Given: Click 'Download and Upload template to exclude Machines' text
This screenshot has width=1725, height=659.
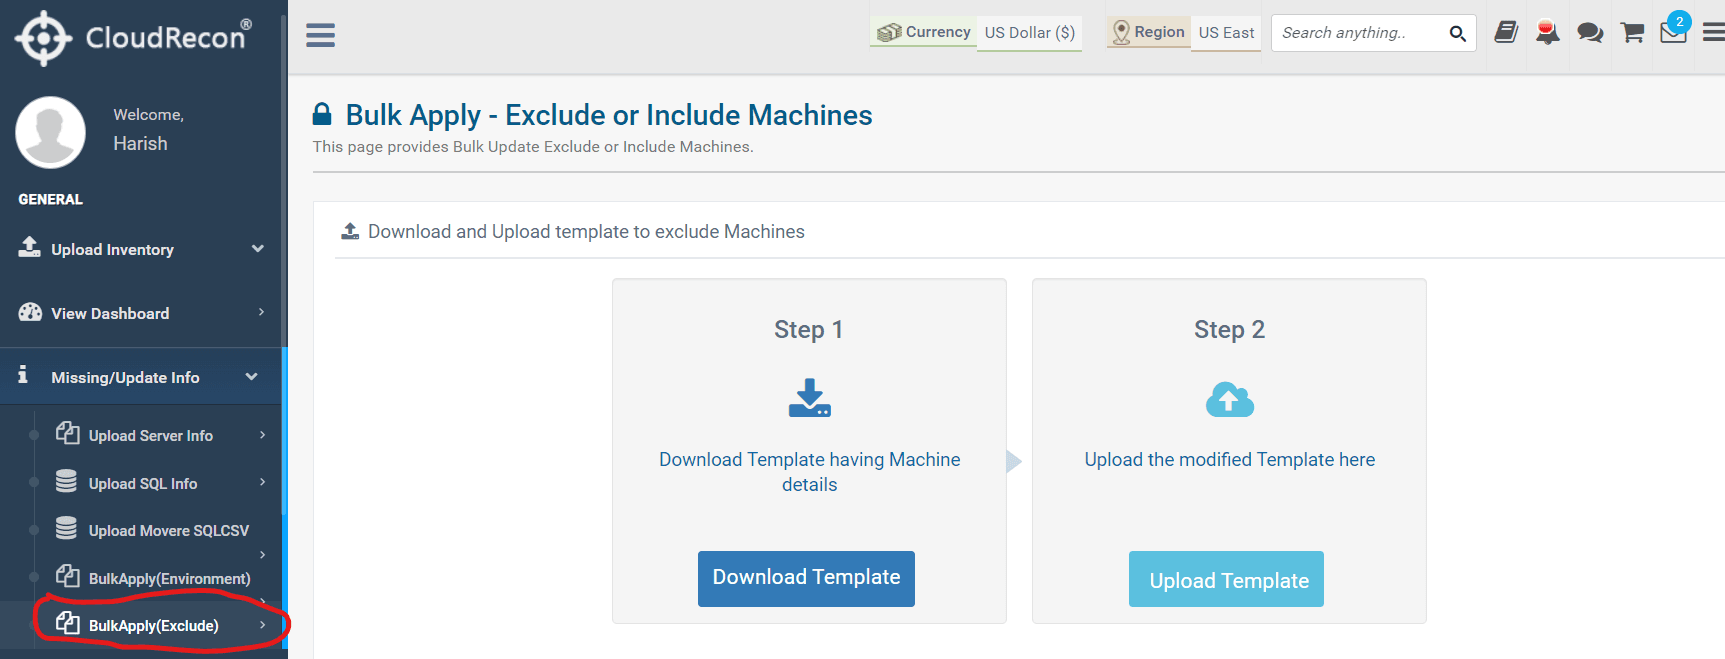Looking at the screenshot, I should tap(586, 232).
